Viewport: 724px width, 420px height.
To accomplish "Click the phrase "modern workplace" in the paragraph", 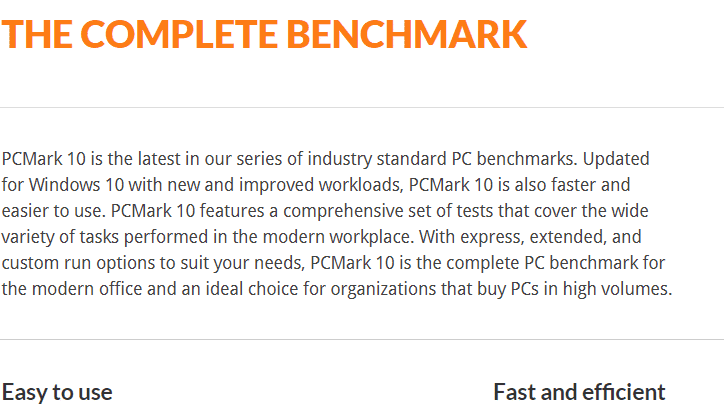I will click(x=336, y=237).
